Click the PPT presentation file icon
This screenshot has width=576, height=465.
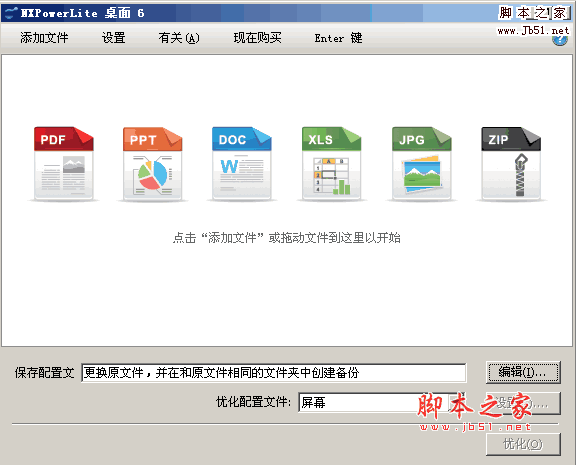152,163
